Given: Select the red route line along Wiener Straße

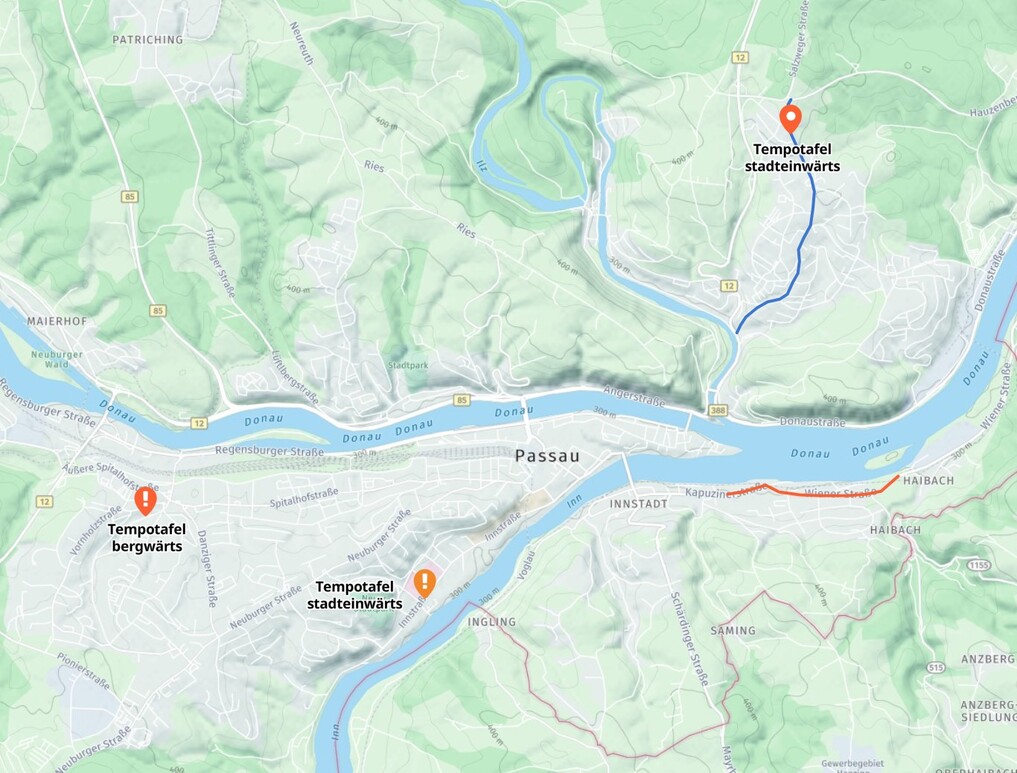Looking at the screenshot, I should tap(813, 489).
